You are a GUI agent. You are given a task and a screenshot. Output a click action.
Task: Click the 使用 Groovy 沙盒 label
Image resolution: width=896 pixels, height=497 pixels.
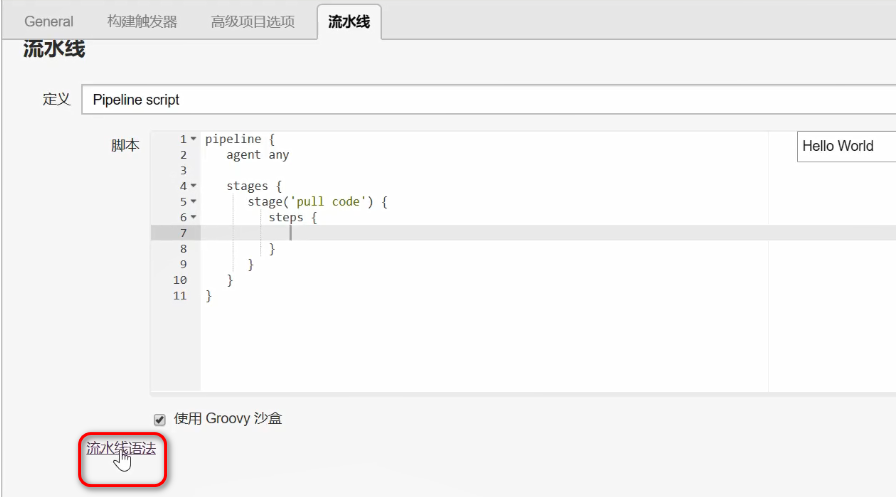pos(228,419)
